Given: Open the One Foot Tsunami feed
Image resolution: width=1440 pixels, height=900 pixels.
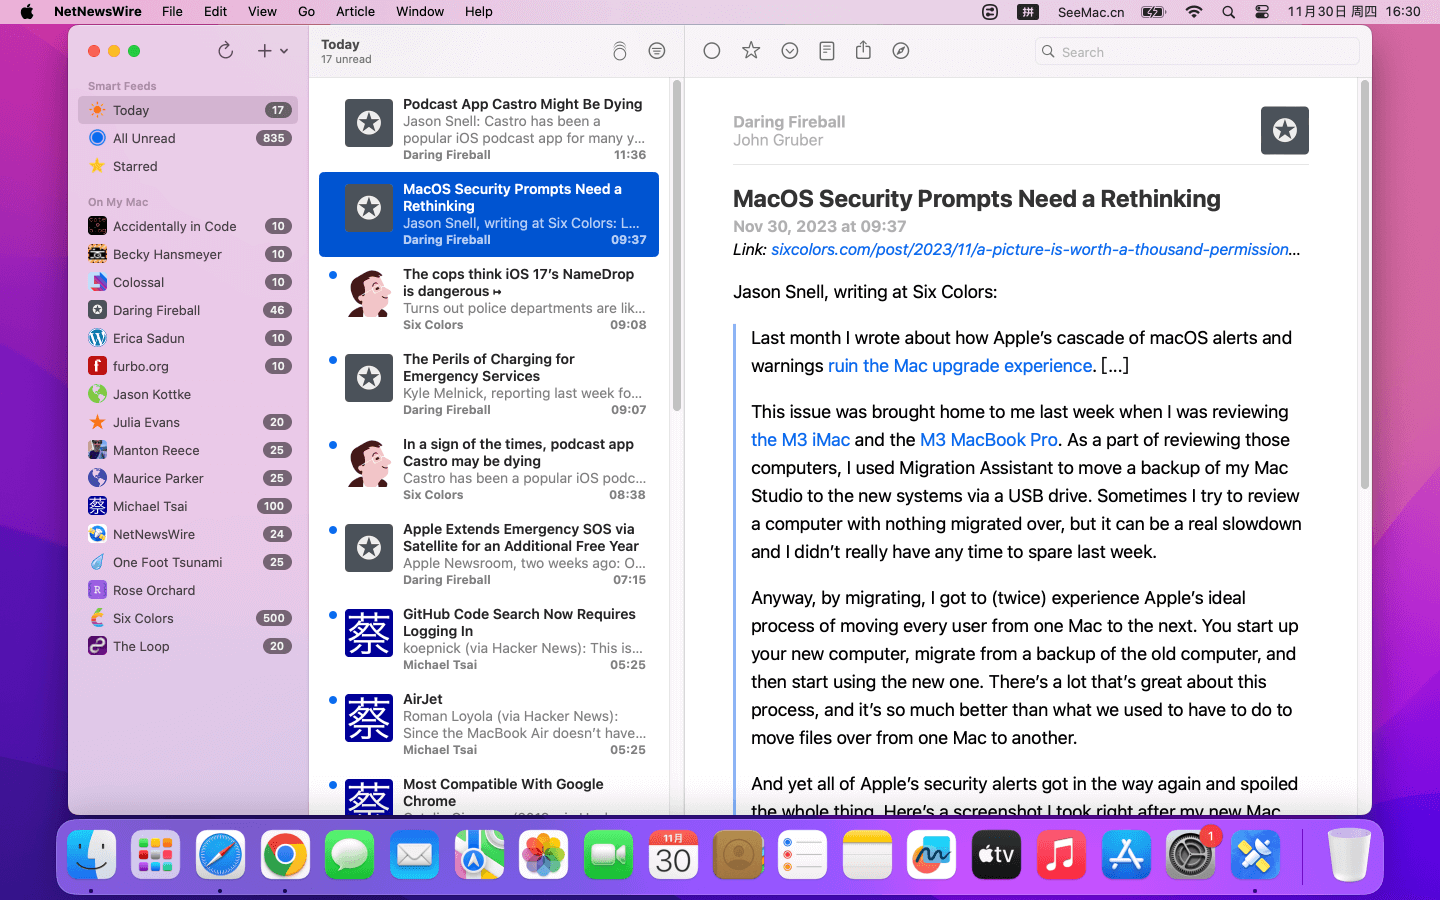Looking at the screenshot, I should [x=188, y=562].
